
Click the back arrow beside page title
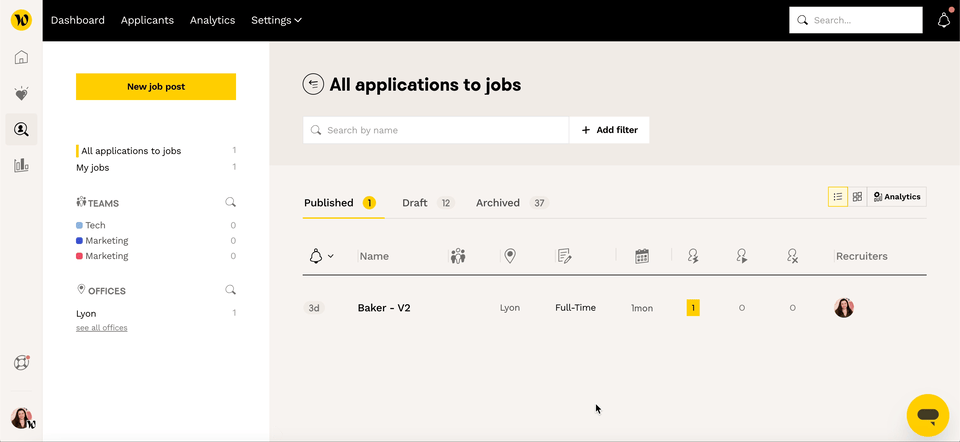point(313,84)
